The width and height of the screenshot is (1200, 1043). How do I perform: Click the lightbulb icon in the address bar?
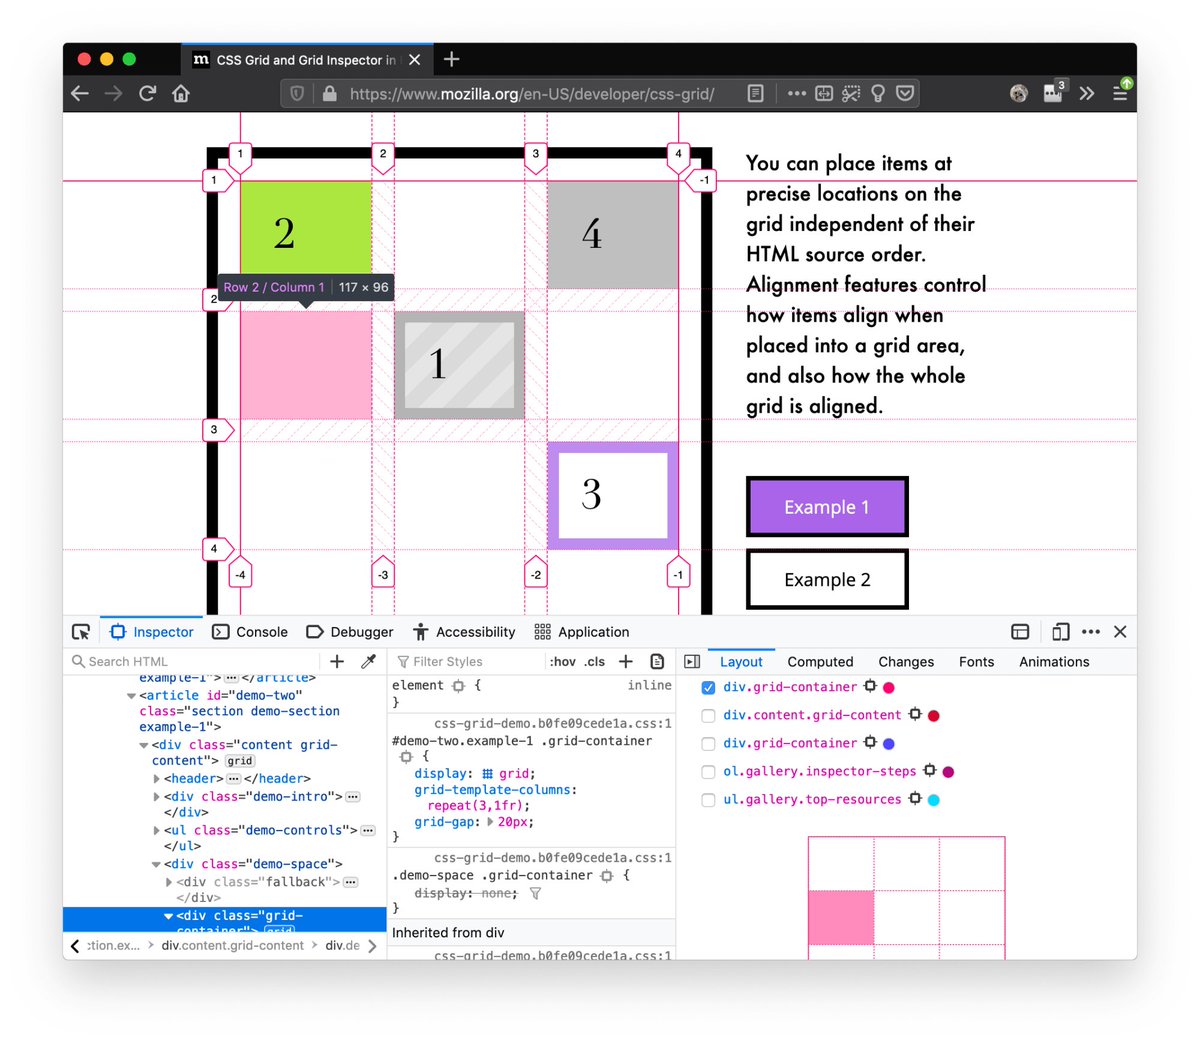[x=878, y=93]
